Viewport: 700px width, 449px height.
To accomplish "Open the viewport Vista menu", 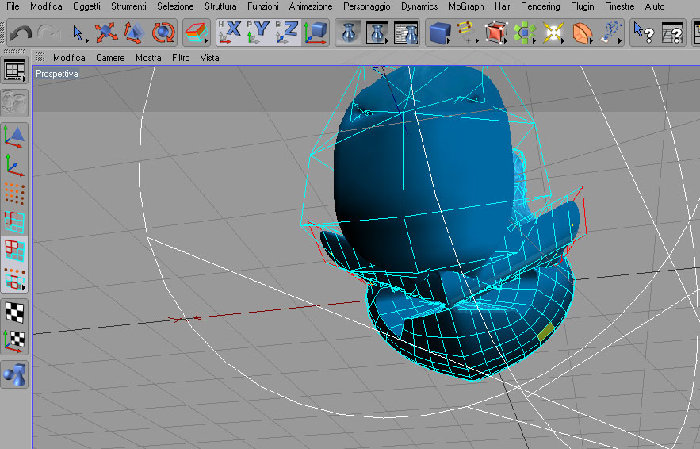I will point(210,58).
